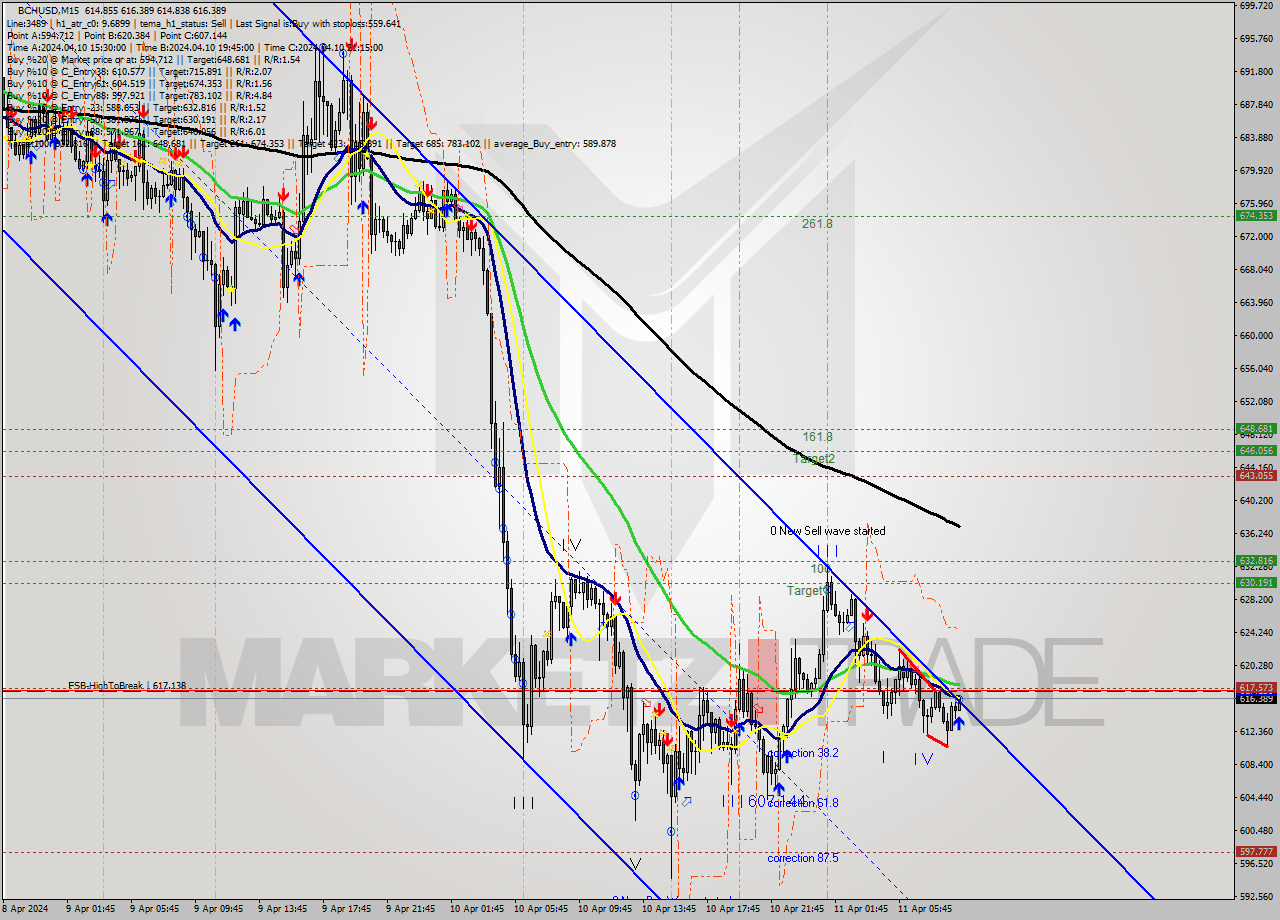The height and width of the screenshot is (920, 1280).
Task: Click the 11 Apr 01:45 time label
Action: point(861,909)
